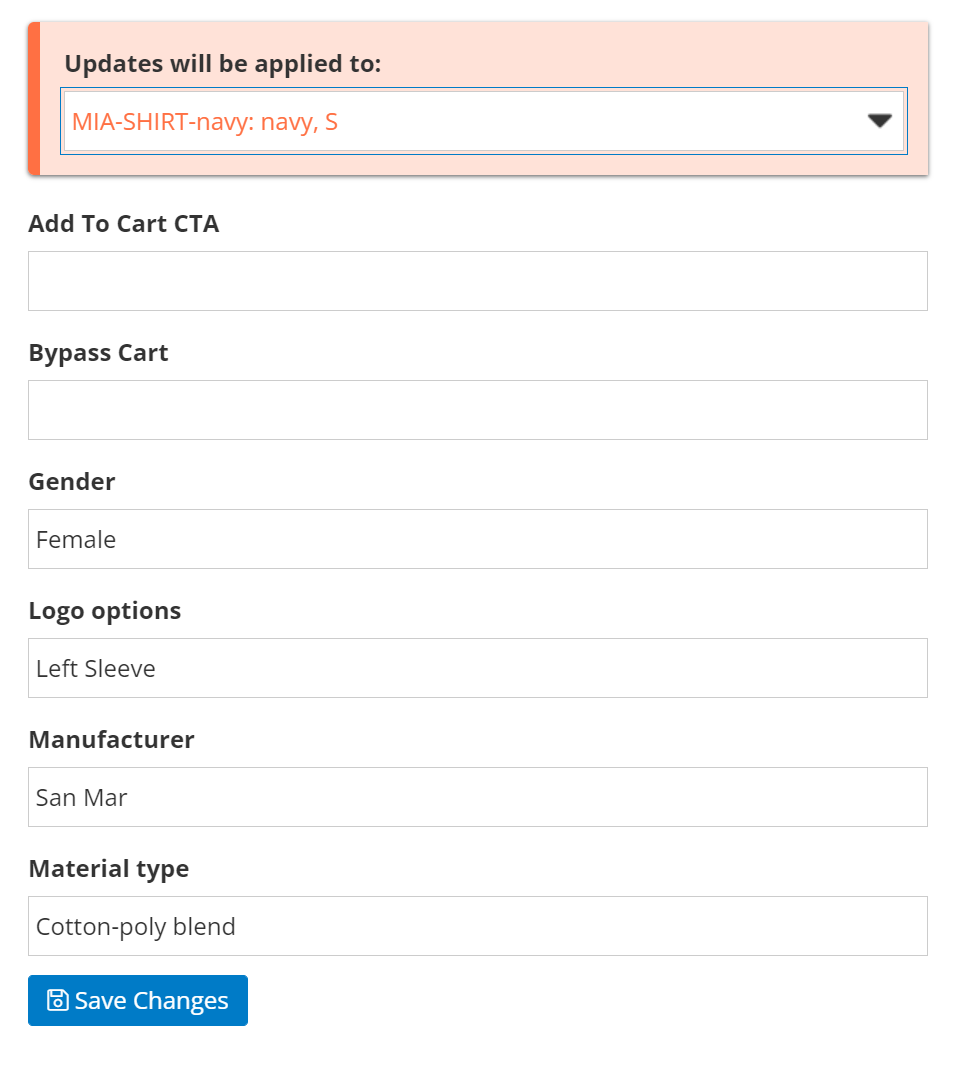969x1074 pixels.
Task: Click the floppy disk save icon
Action: point(58,1000)
